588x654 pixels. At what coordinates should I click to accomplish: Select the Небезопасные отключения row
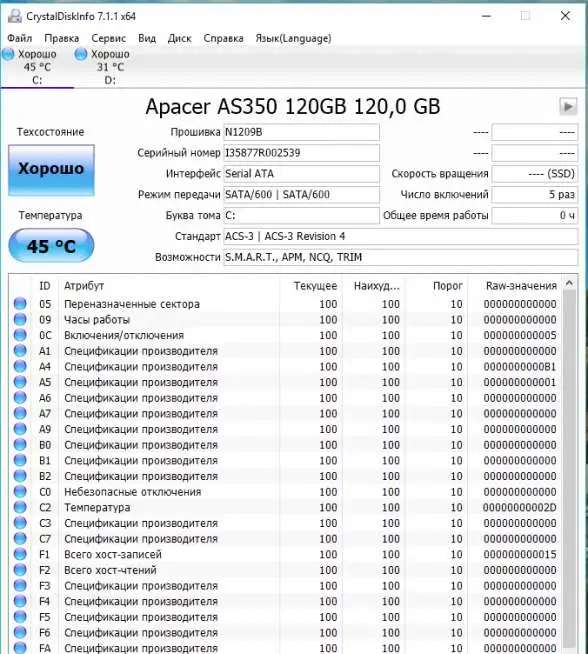click(x=285, y=492)
